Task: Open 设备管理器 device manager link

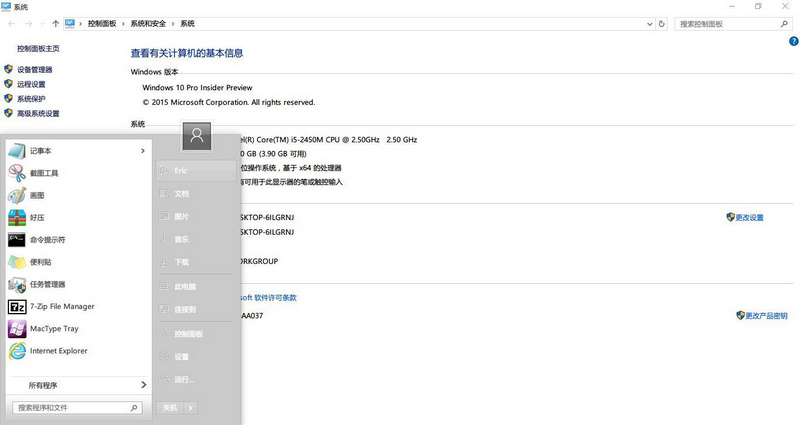Action: [x=35, y=69]
